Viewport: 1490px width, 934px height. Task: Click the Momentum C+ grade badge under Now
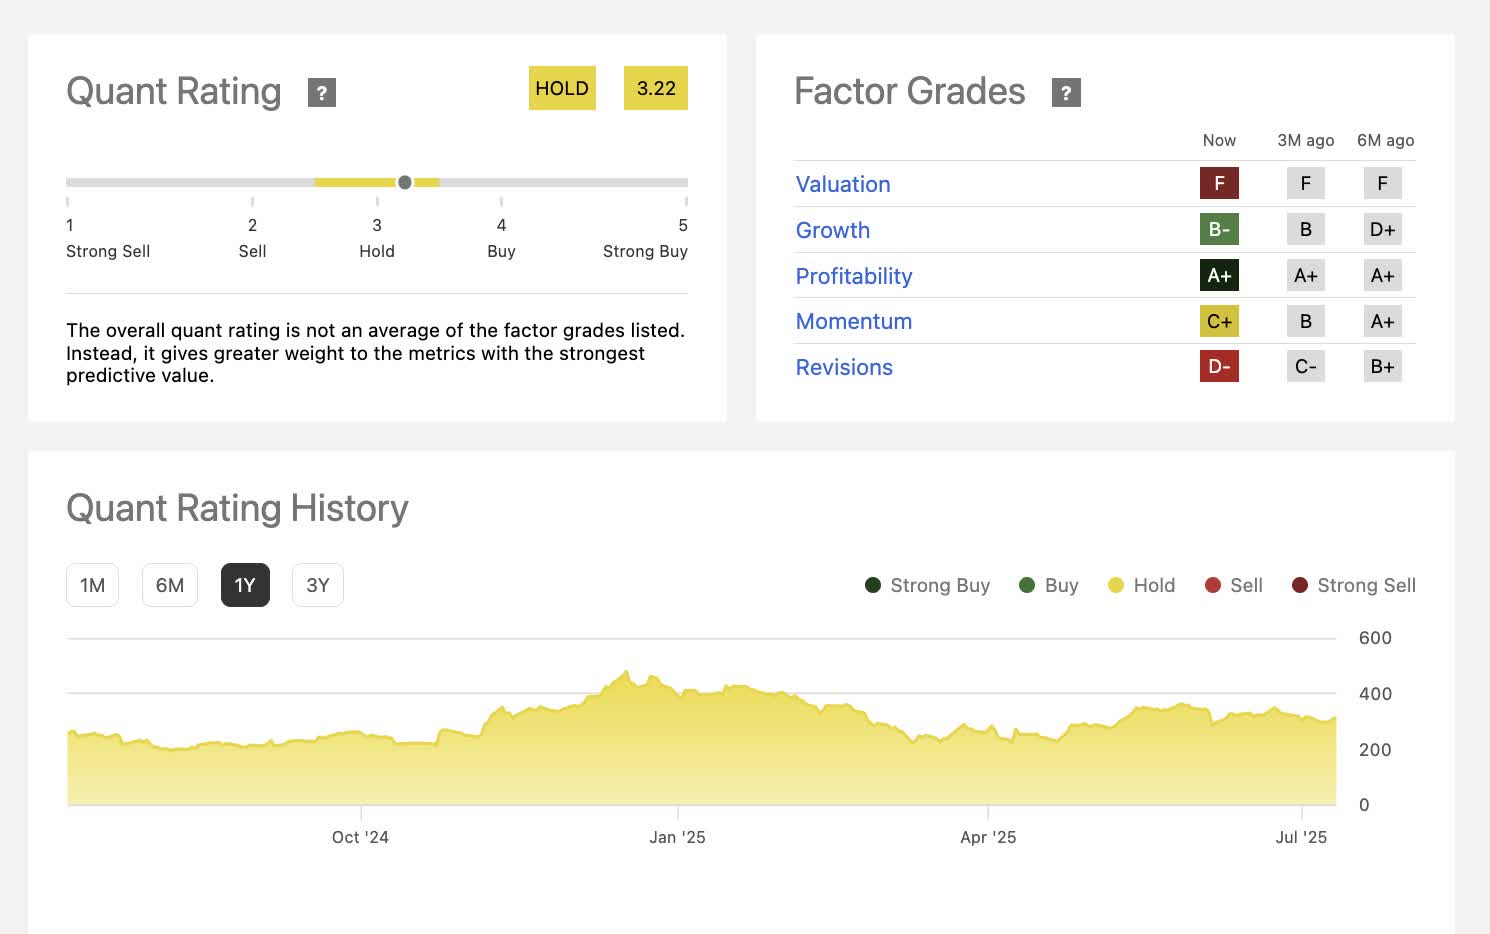click(x=1219, y=321)
